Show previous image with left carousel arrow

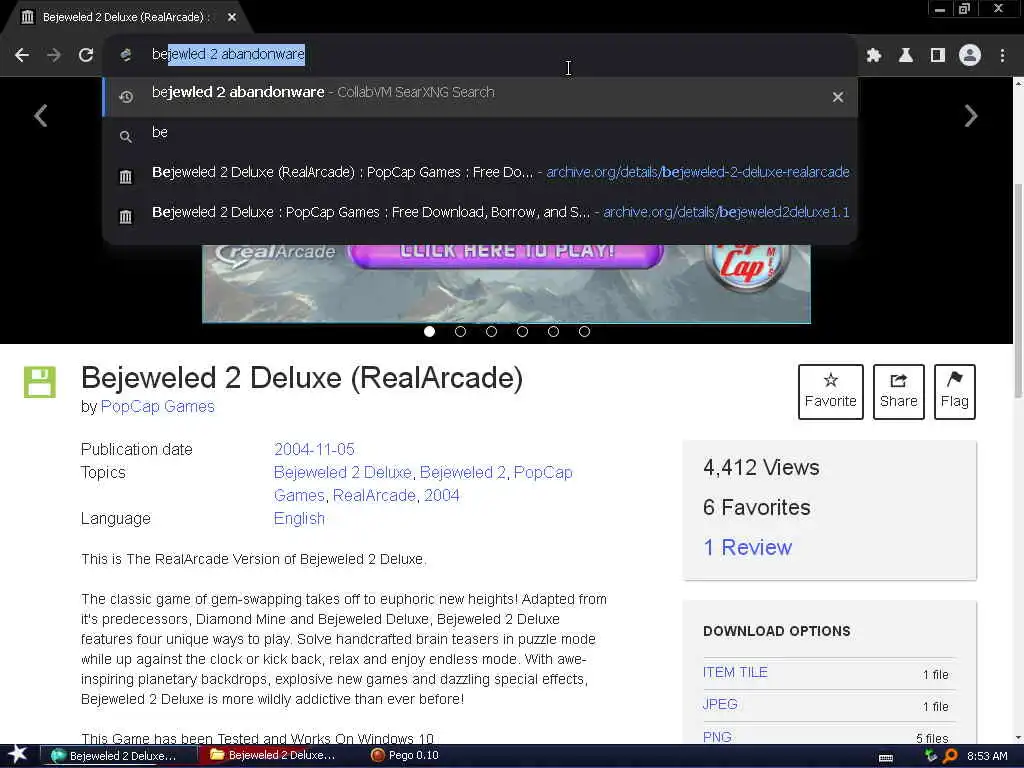pyautogui.click(x=41, y=116)
